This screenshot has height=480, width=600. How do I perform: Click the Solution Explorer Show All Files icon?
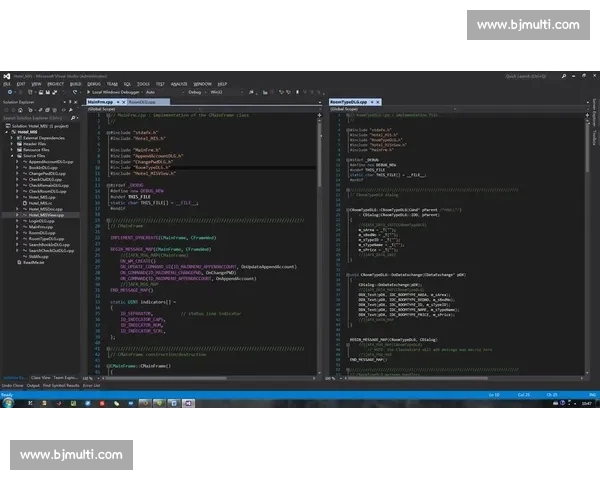coord(54,110)
